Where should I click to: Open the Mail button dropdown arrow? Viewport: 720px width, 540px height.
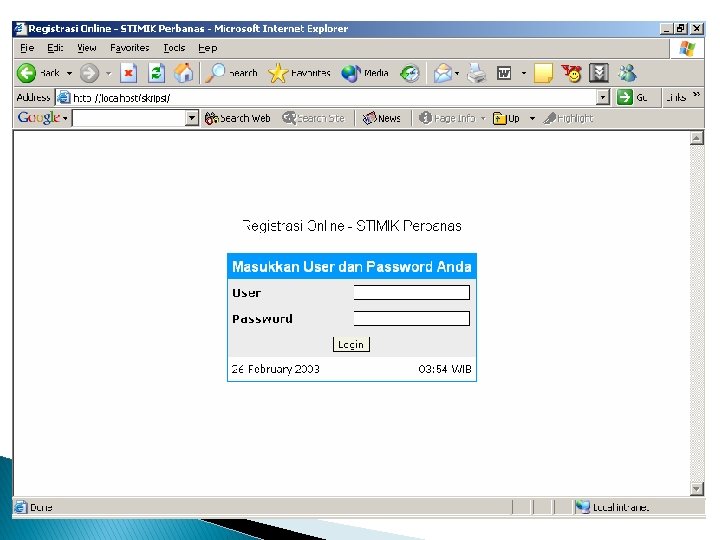click(457, 73)
